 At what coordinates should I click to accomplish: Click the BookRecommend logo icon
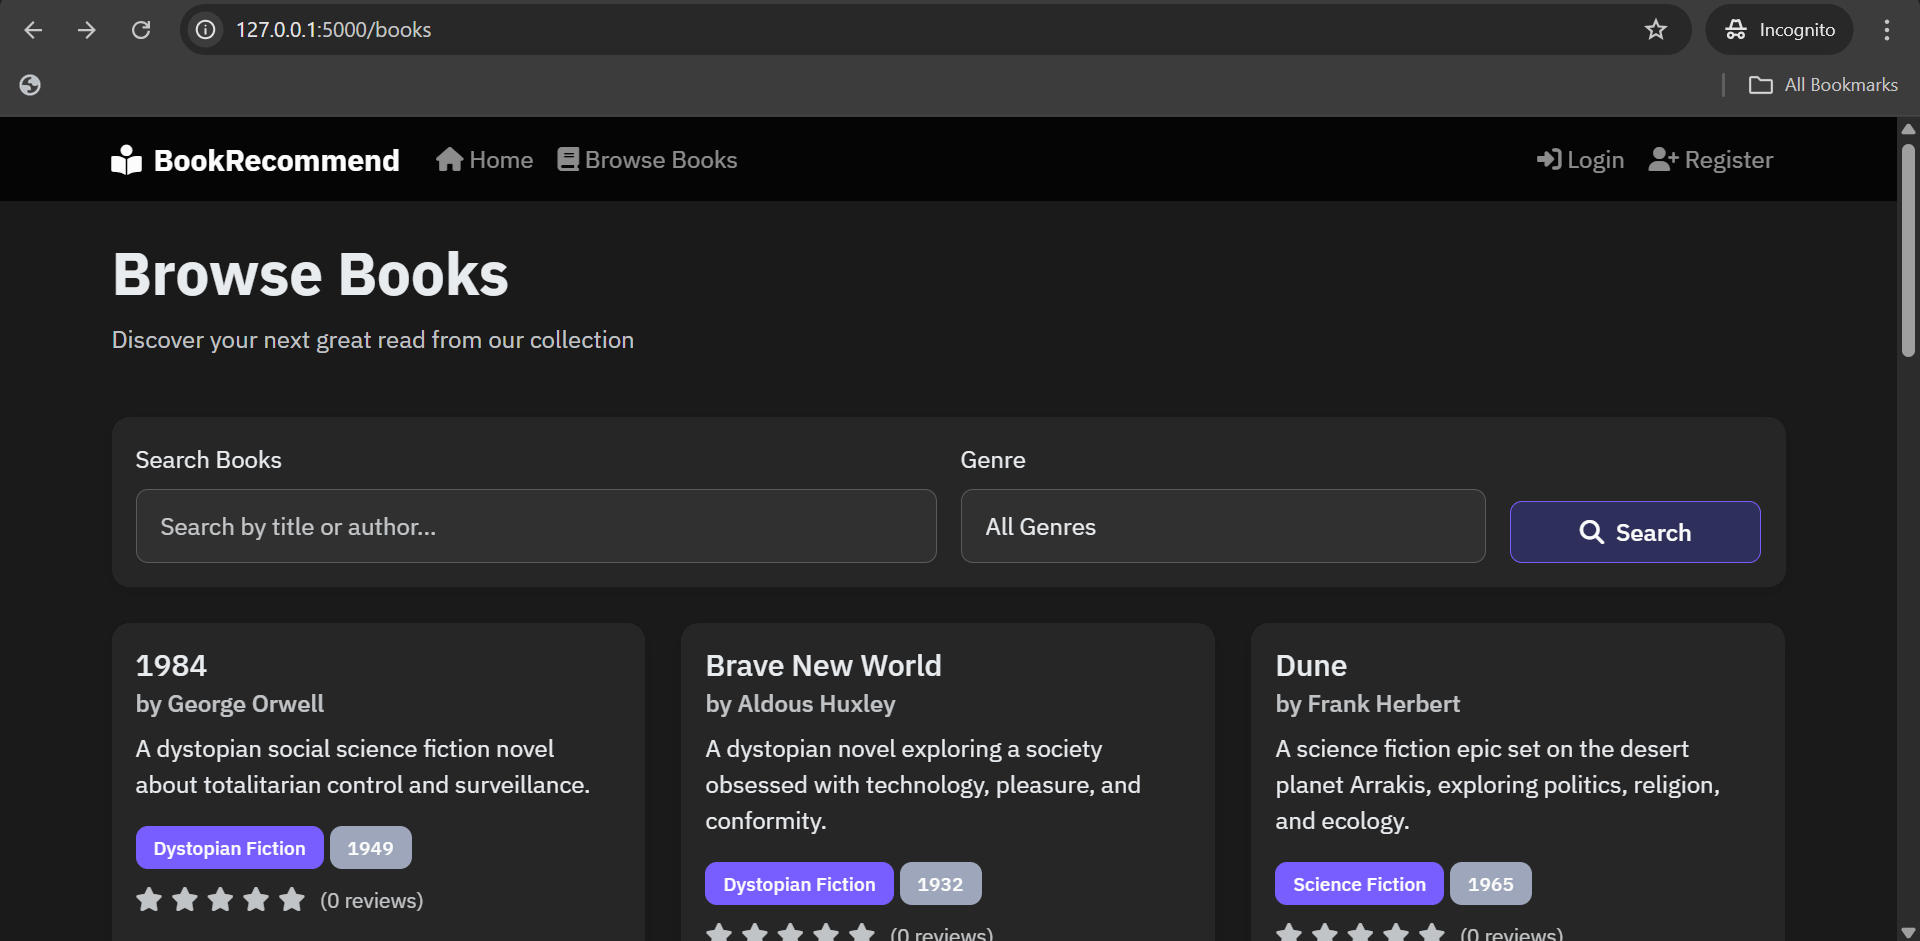coord(126,160)
